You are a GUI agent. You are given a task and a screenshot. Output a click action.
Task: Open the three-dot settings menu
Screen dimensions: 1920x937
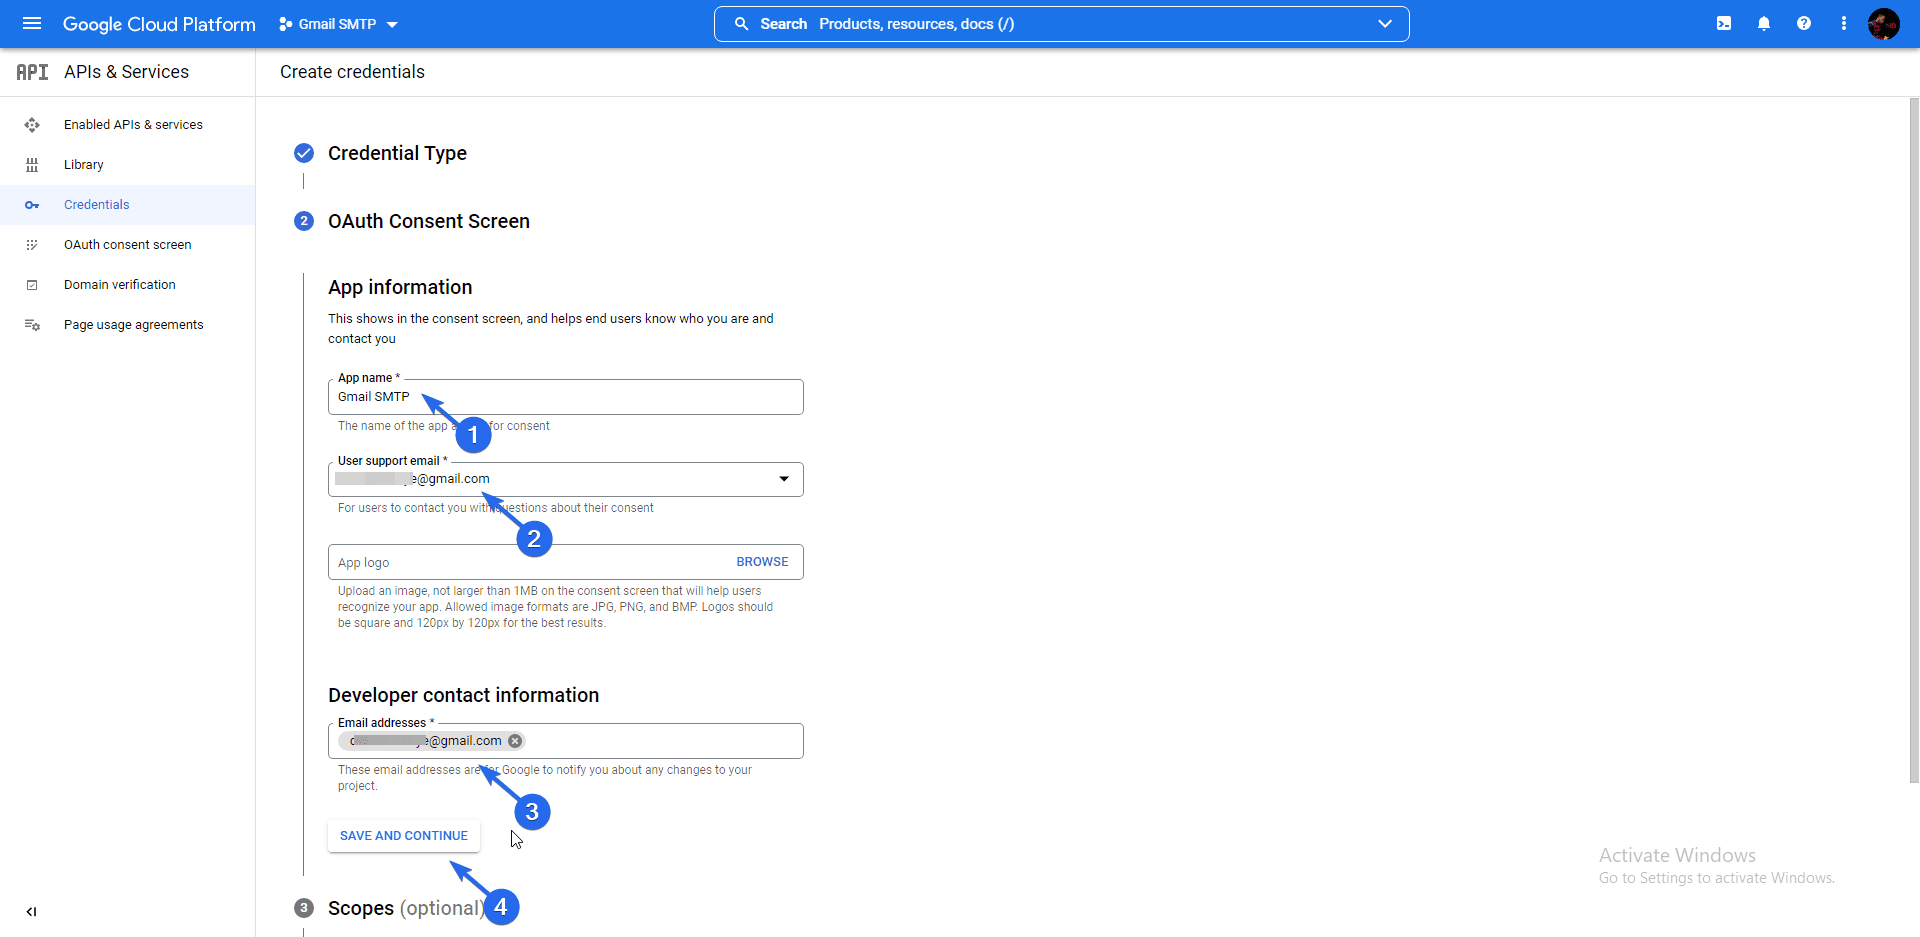pos(1844,23)
